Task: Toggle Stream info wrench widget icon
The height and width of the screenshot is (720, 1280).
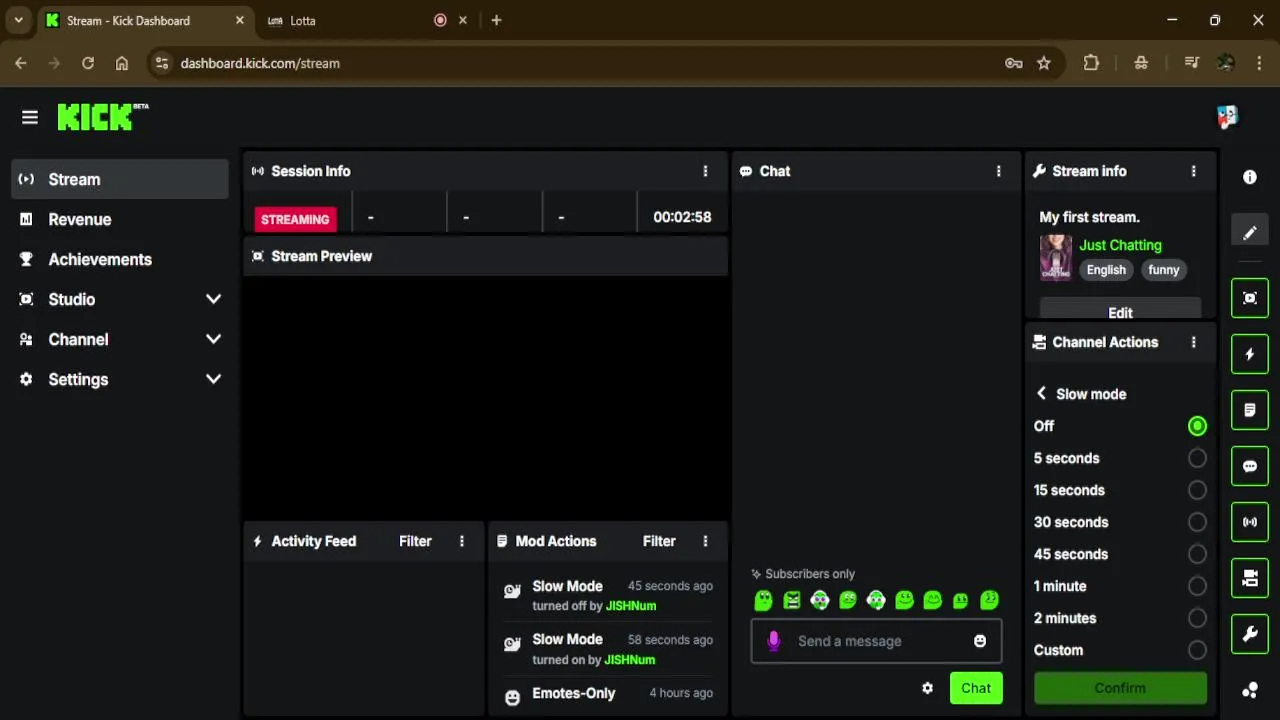Action: 1250,634
